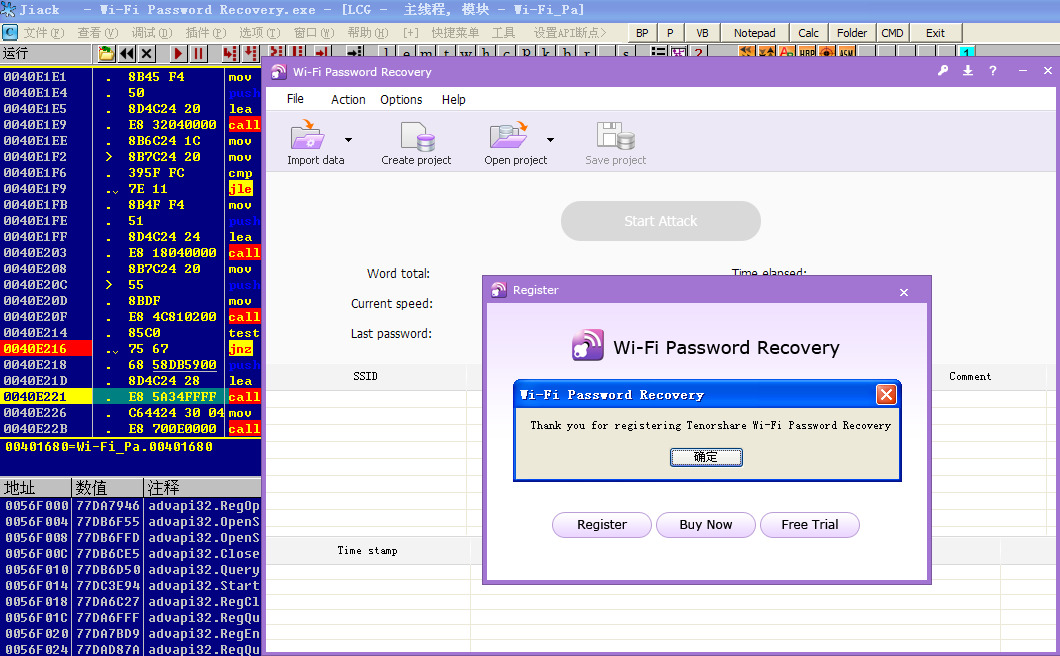Open the 查看(V) debugger menu

(x=97, y=32)
